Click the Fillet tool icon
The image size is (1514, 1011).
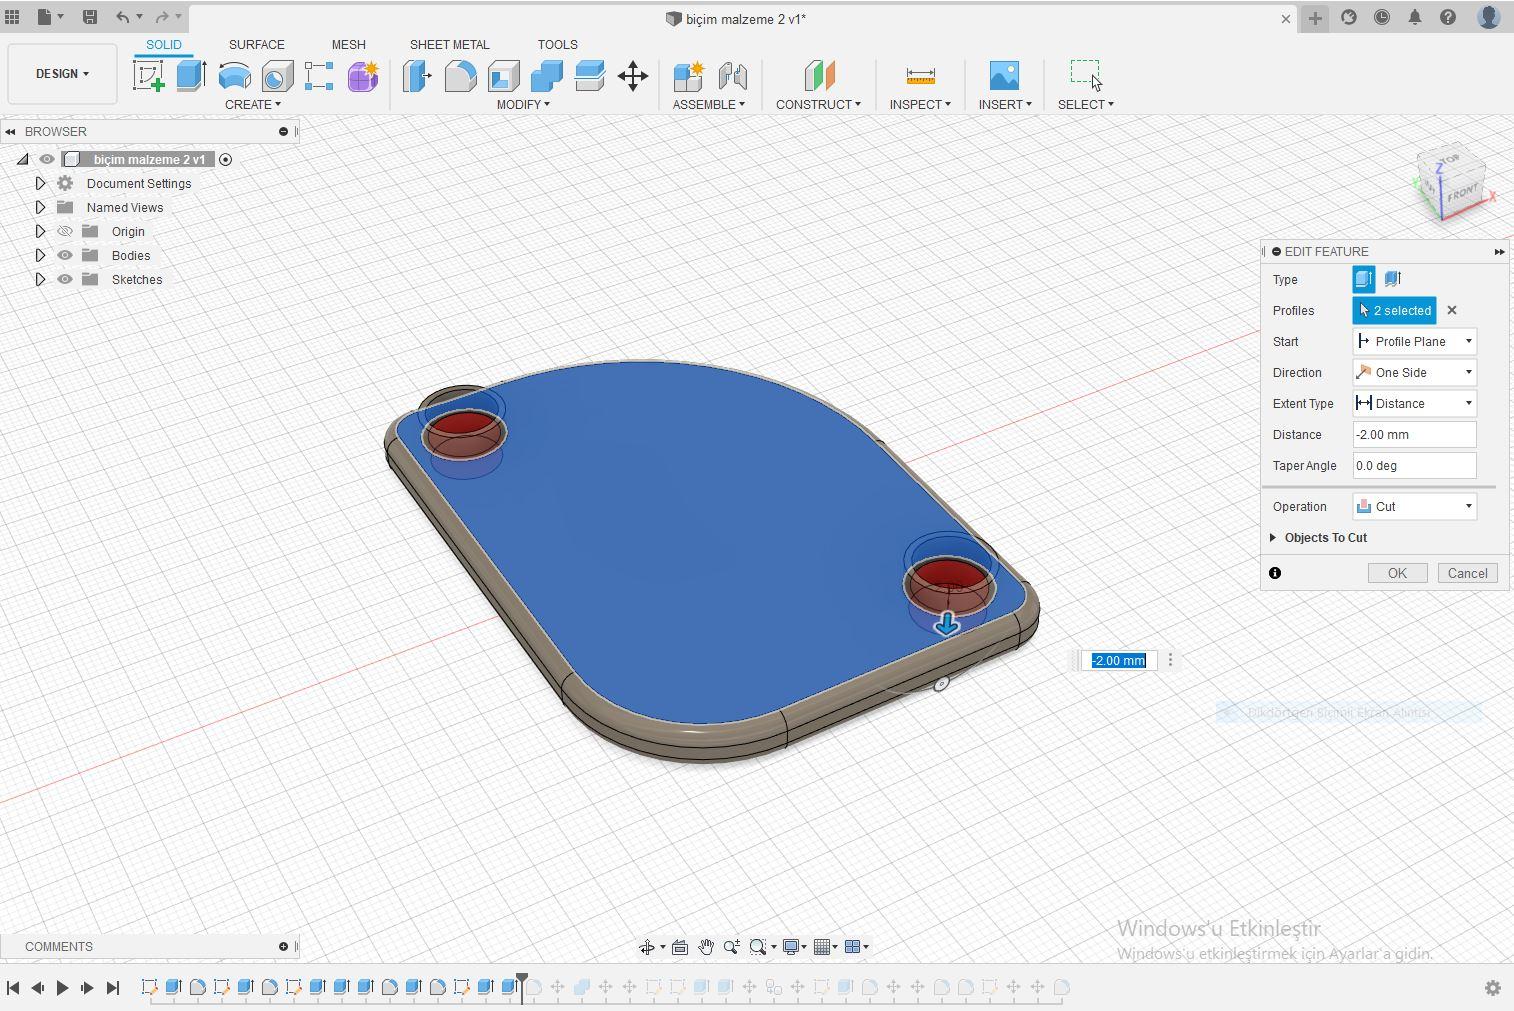click(460, 76)
